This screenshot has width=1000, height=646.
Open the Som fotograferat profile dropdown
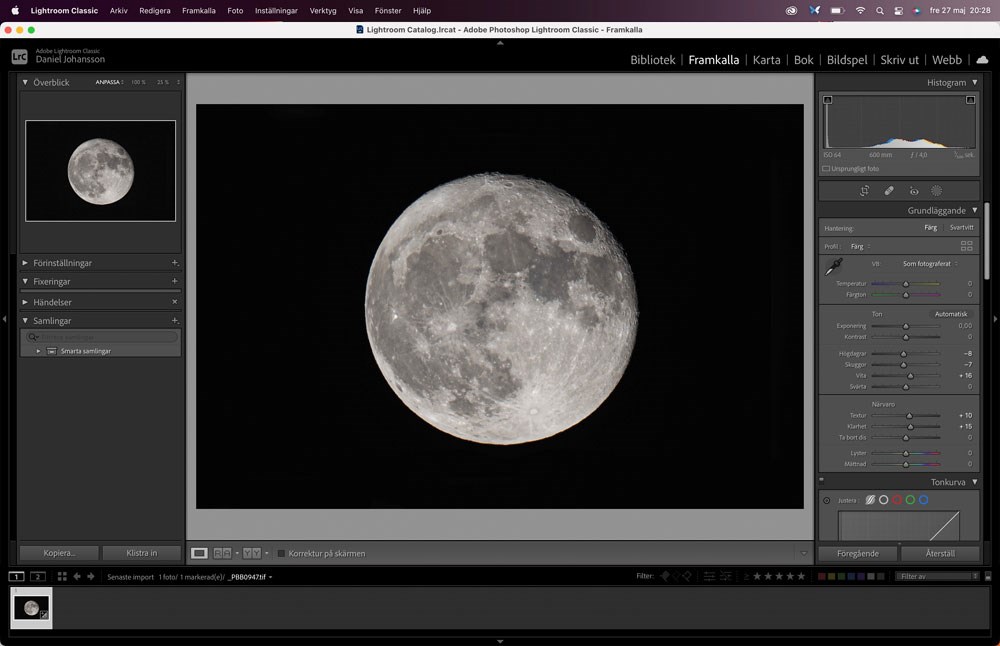pyautogui.click(x=927, y=264)
